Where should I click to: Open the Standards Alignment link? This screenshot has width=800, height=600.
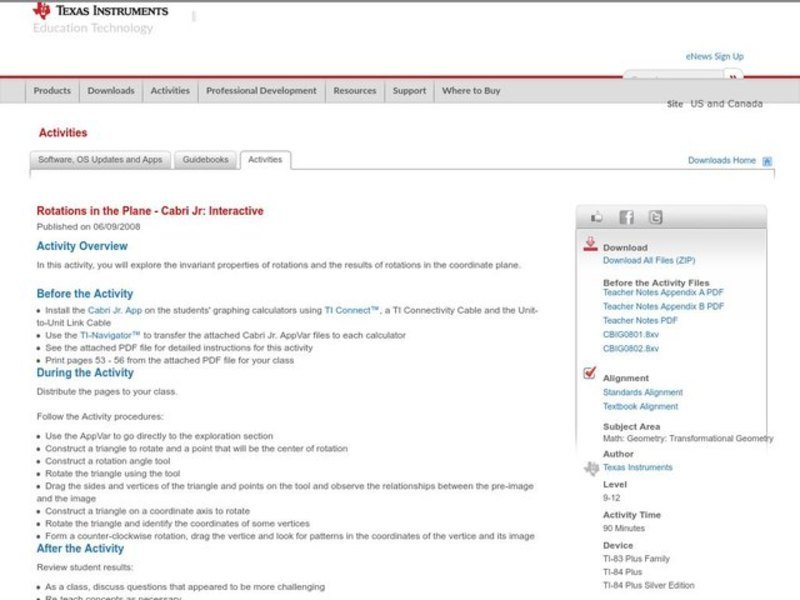pyautogui.click(x=643, y=393)
